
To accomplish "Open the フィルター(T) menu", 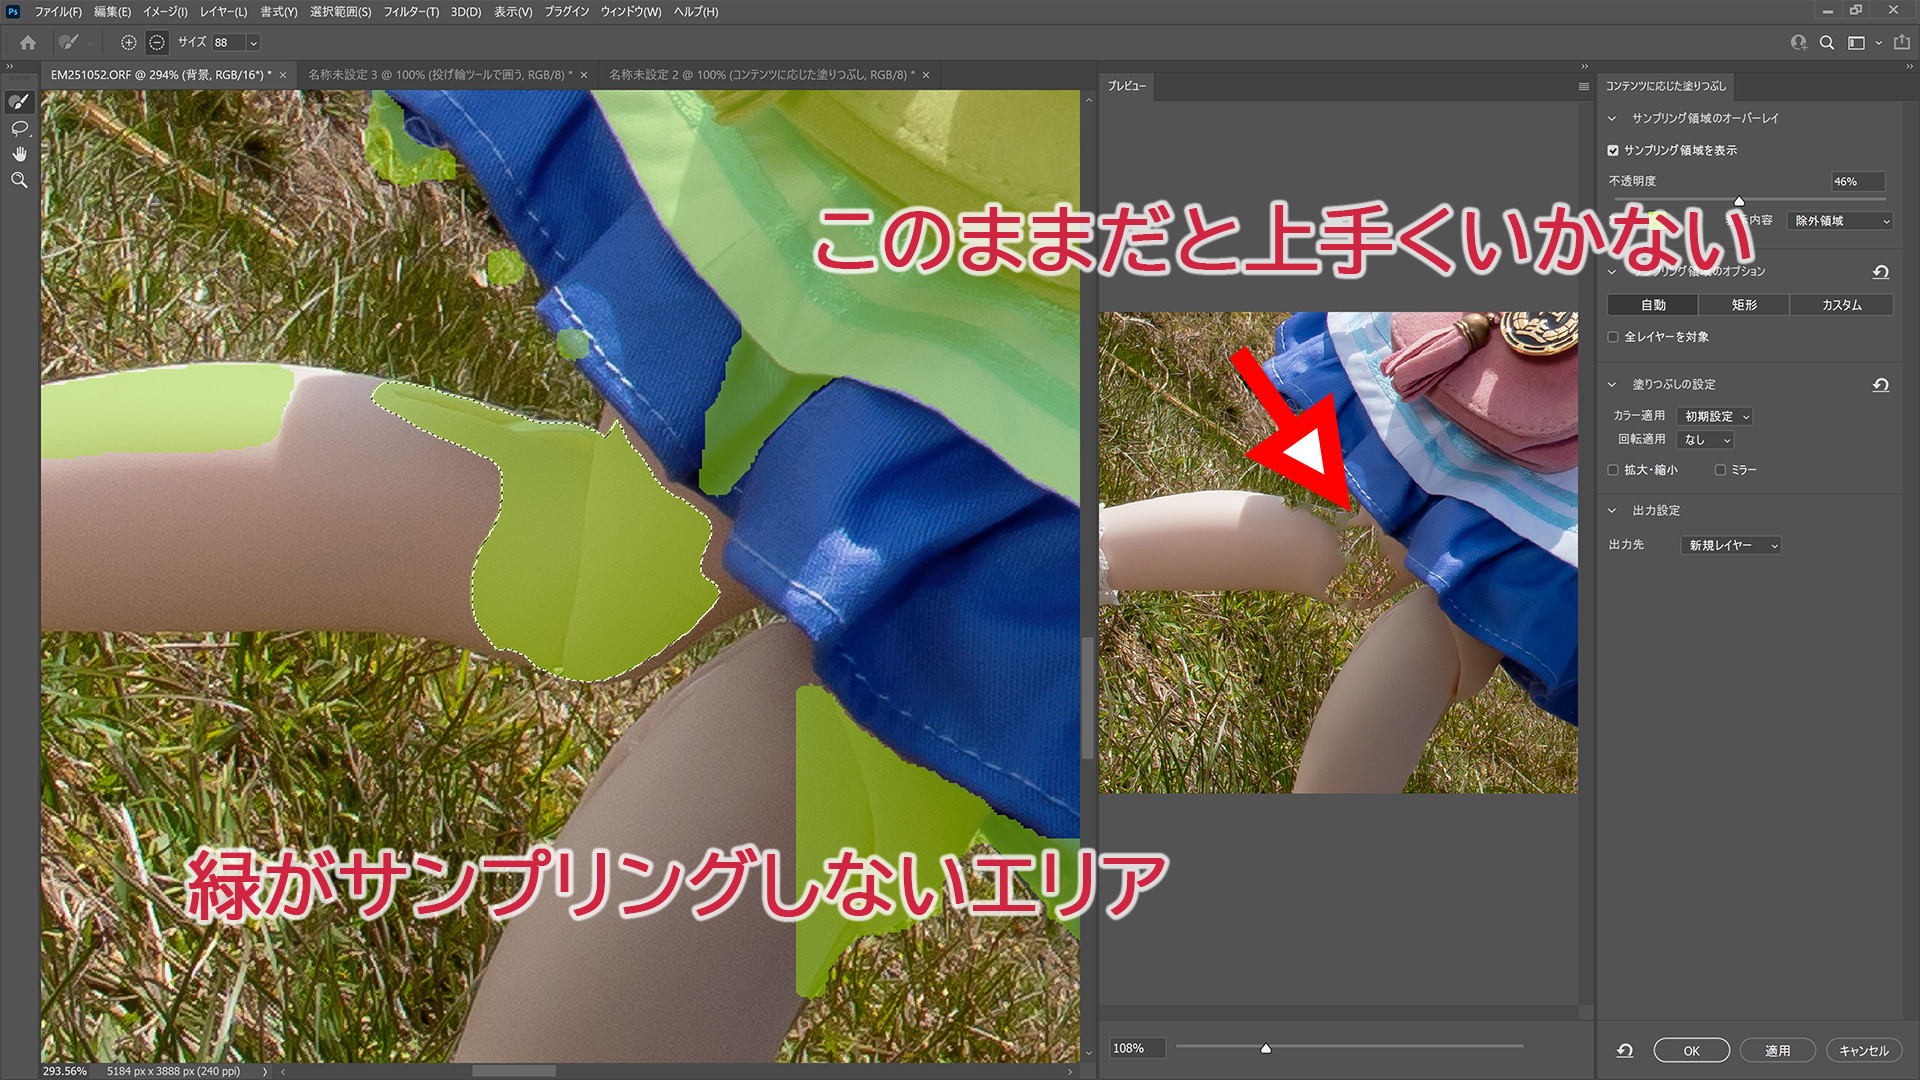I will [x=411, y=12].
